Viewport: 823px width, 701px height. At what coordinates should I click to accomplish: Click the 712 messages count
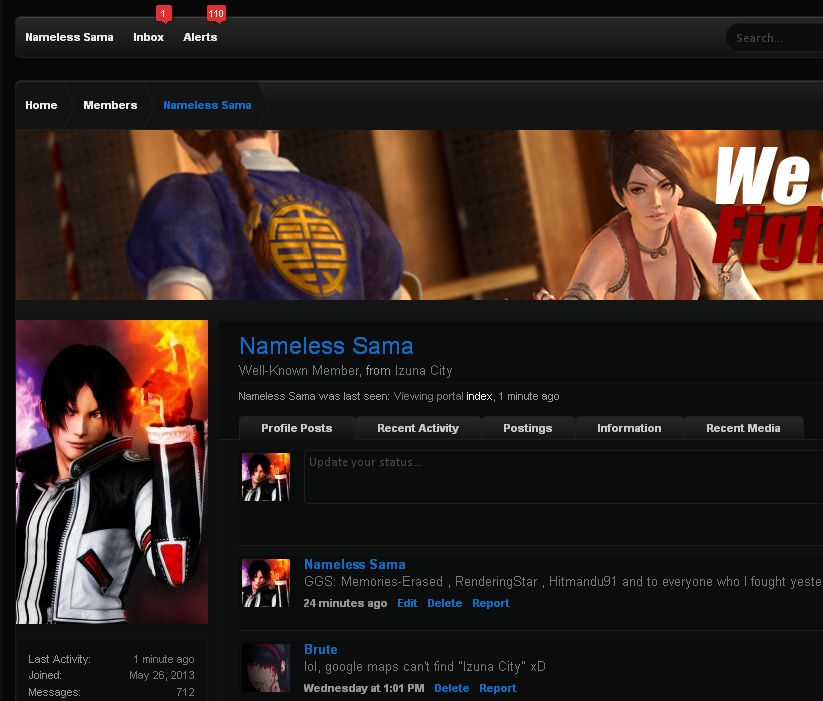click(185, 692)
